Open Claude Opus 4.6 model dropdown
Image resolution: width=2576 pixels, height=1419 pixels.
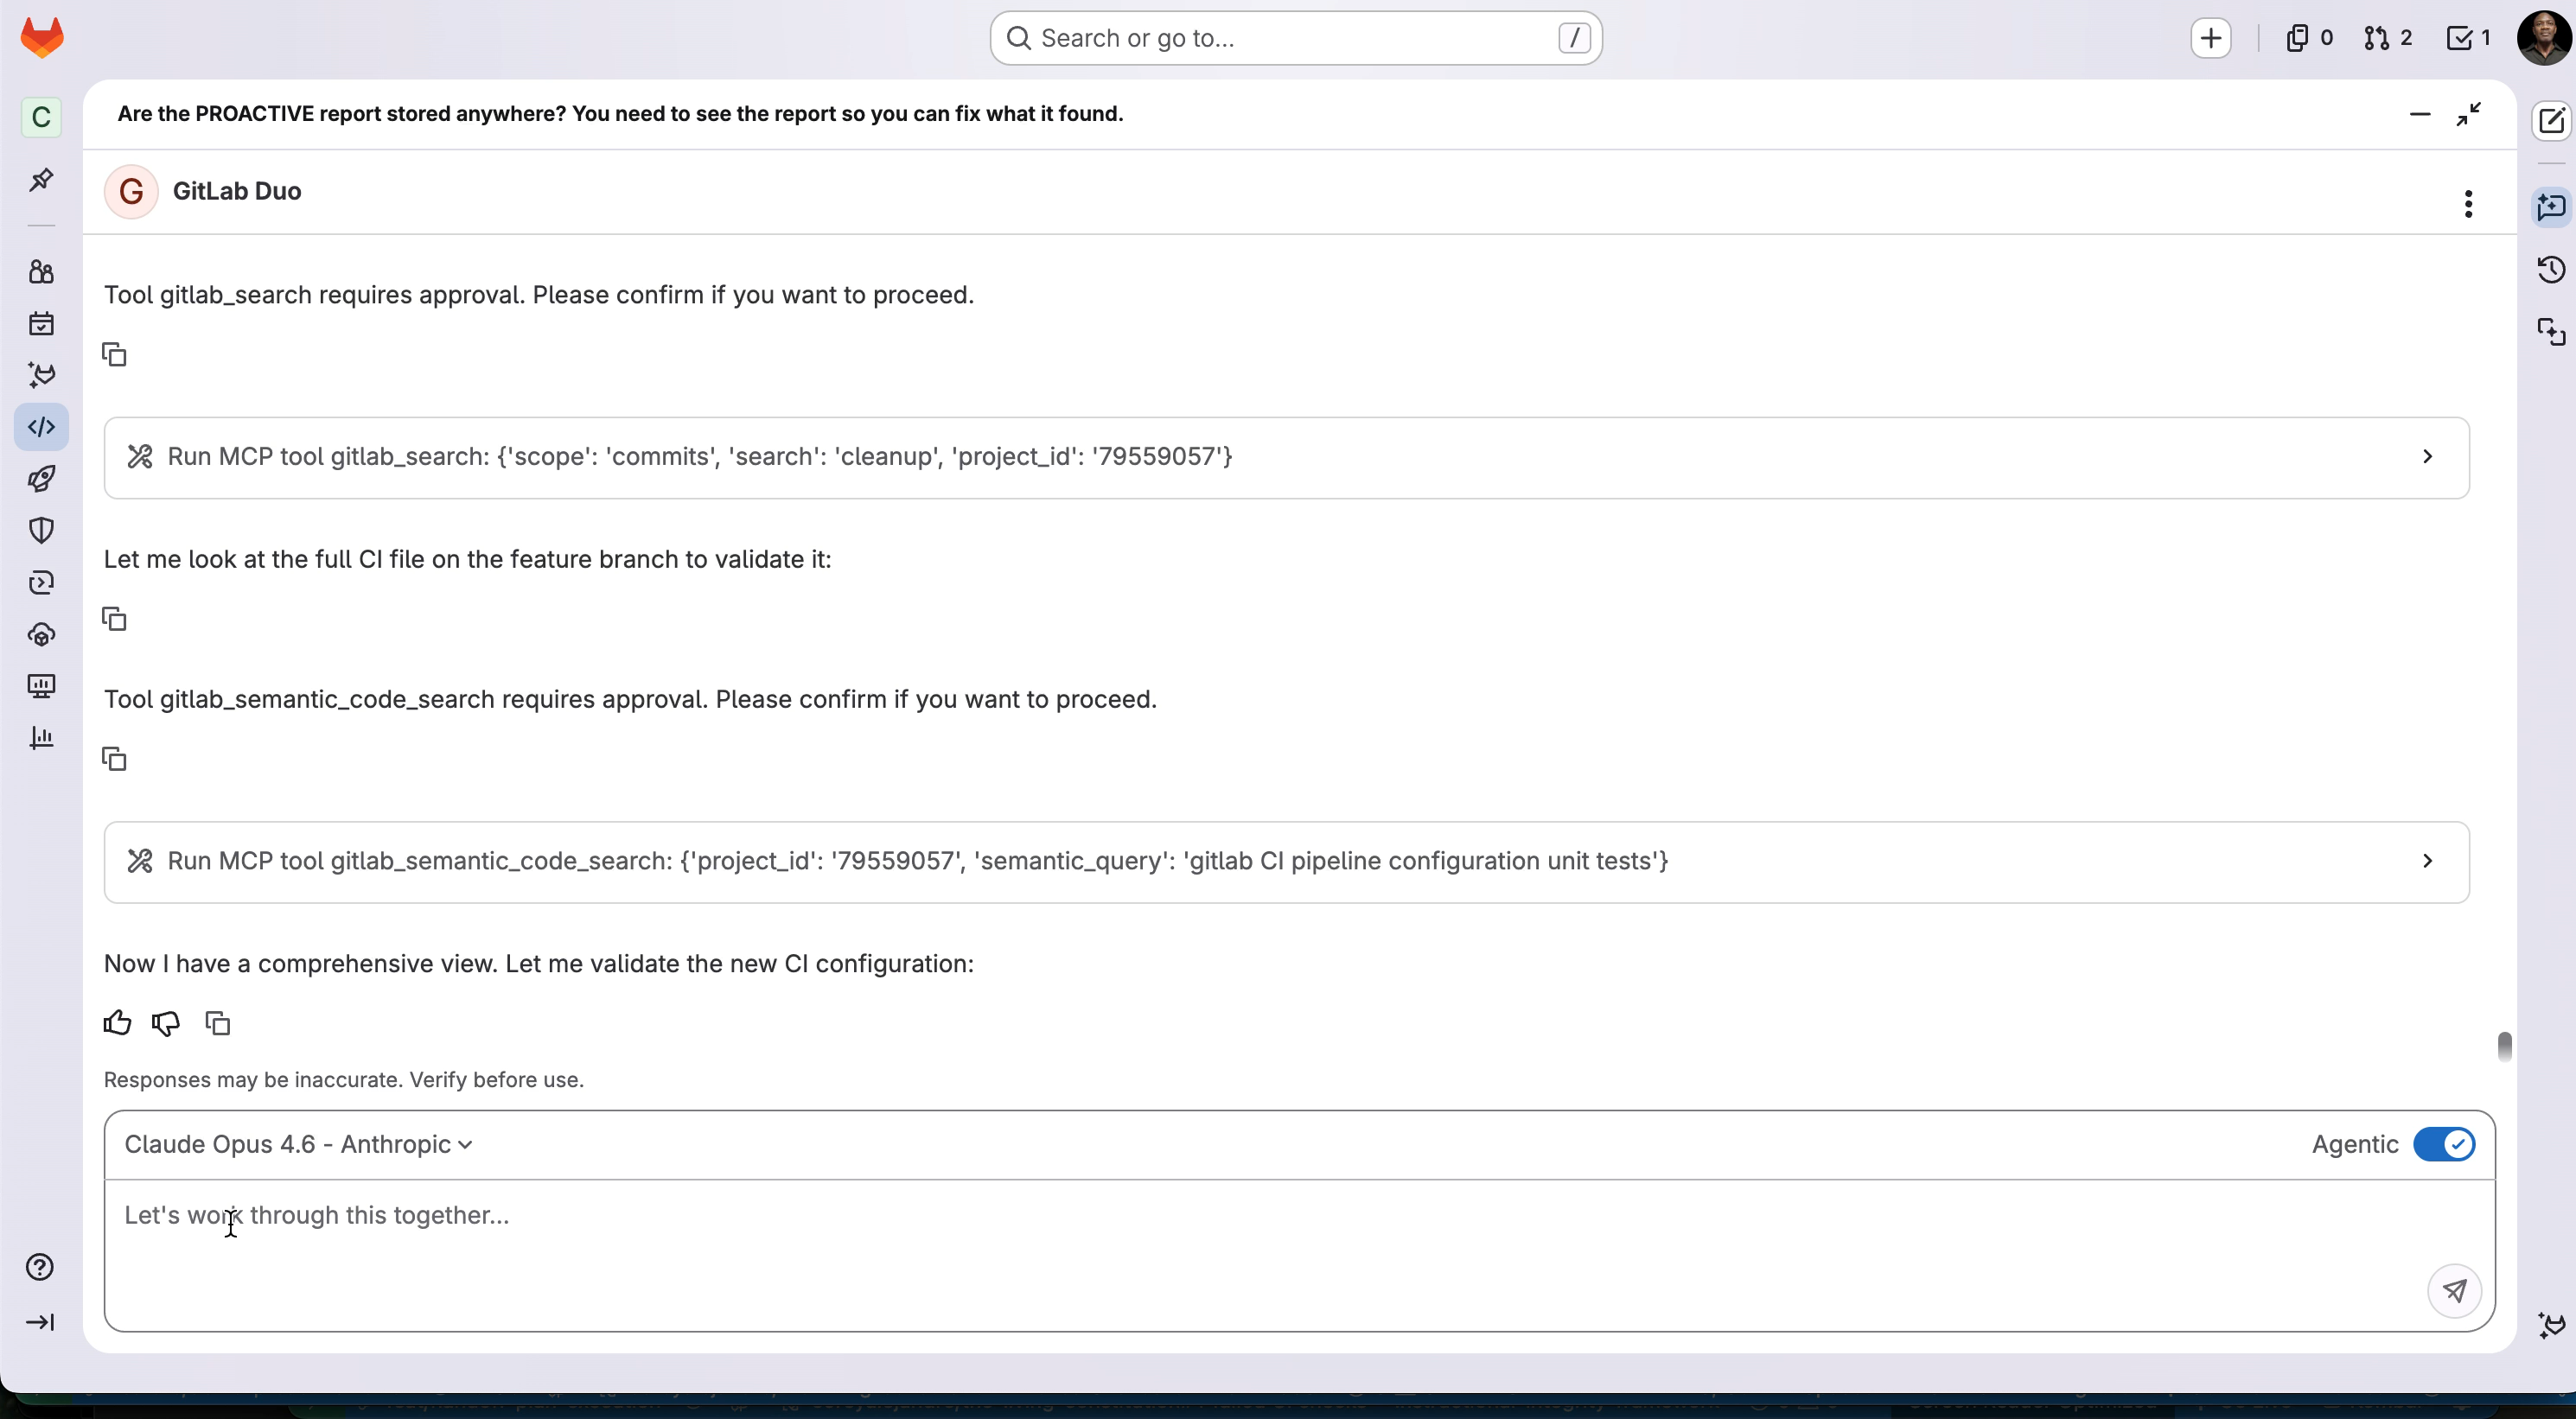tap(298, 1144)
